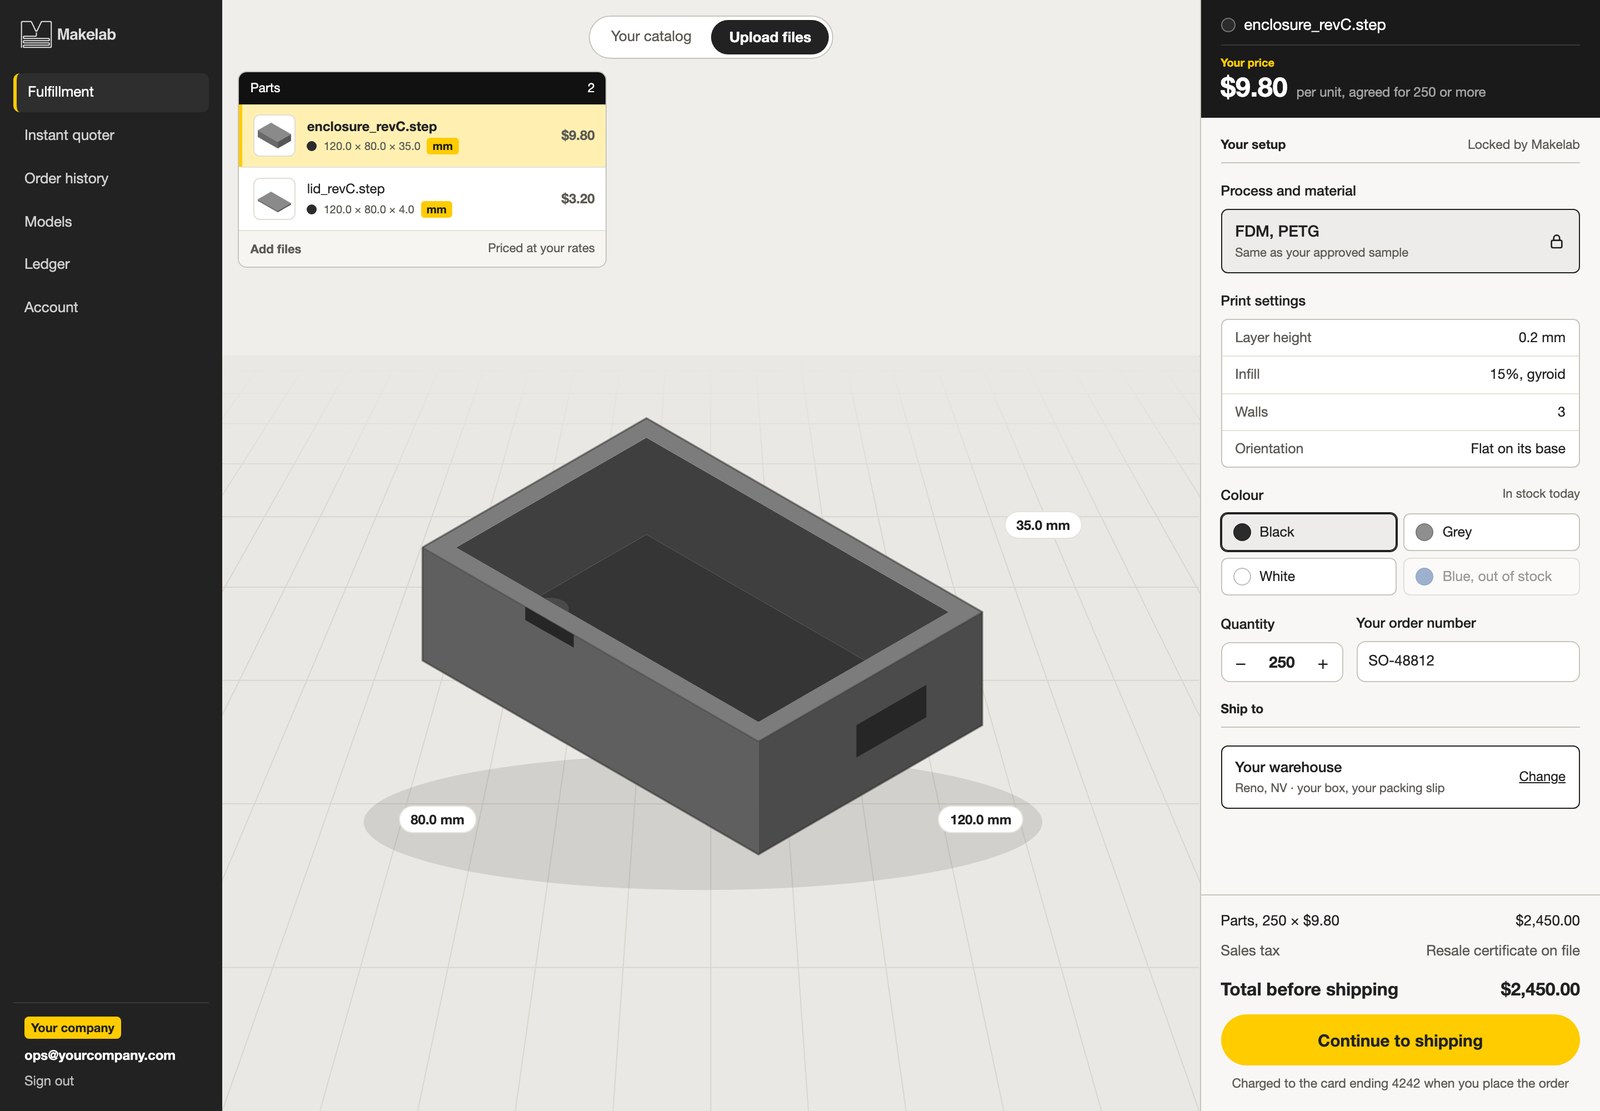Click the 3D enclosure model preview
This screenshot has height=1111, width=1600.
(x=702, y=636)
